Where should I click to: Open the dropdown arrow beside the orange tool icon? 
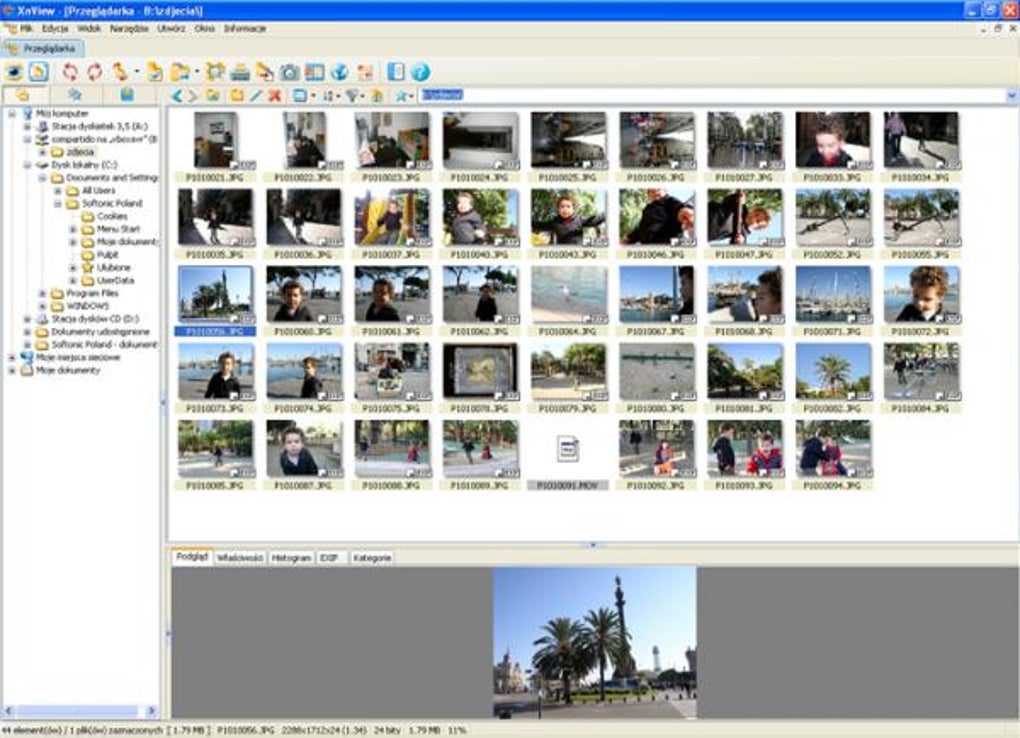(137, 72)
